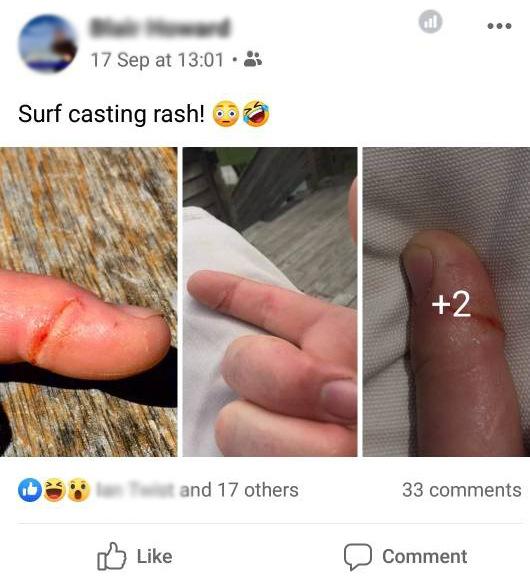Screen dimensions: 530x586
Task: Tap the thumbs-up outline Like icon
Action: pyautogui.click(x=111, y=556)
